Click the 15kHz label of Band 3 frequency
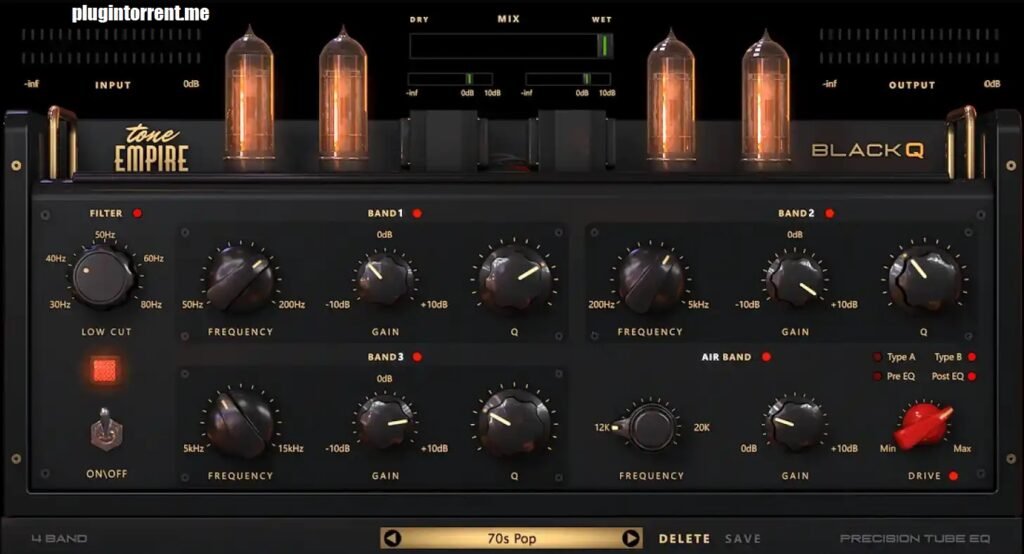Screen dimensions: 1024x554 (x=291, y=448)
